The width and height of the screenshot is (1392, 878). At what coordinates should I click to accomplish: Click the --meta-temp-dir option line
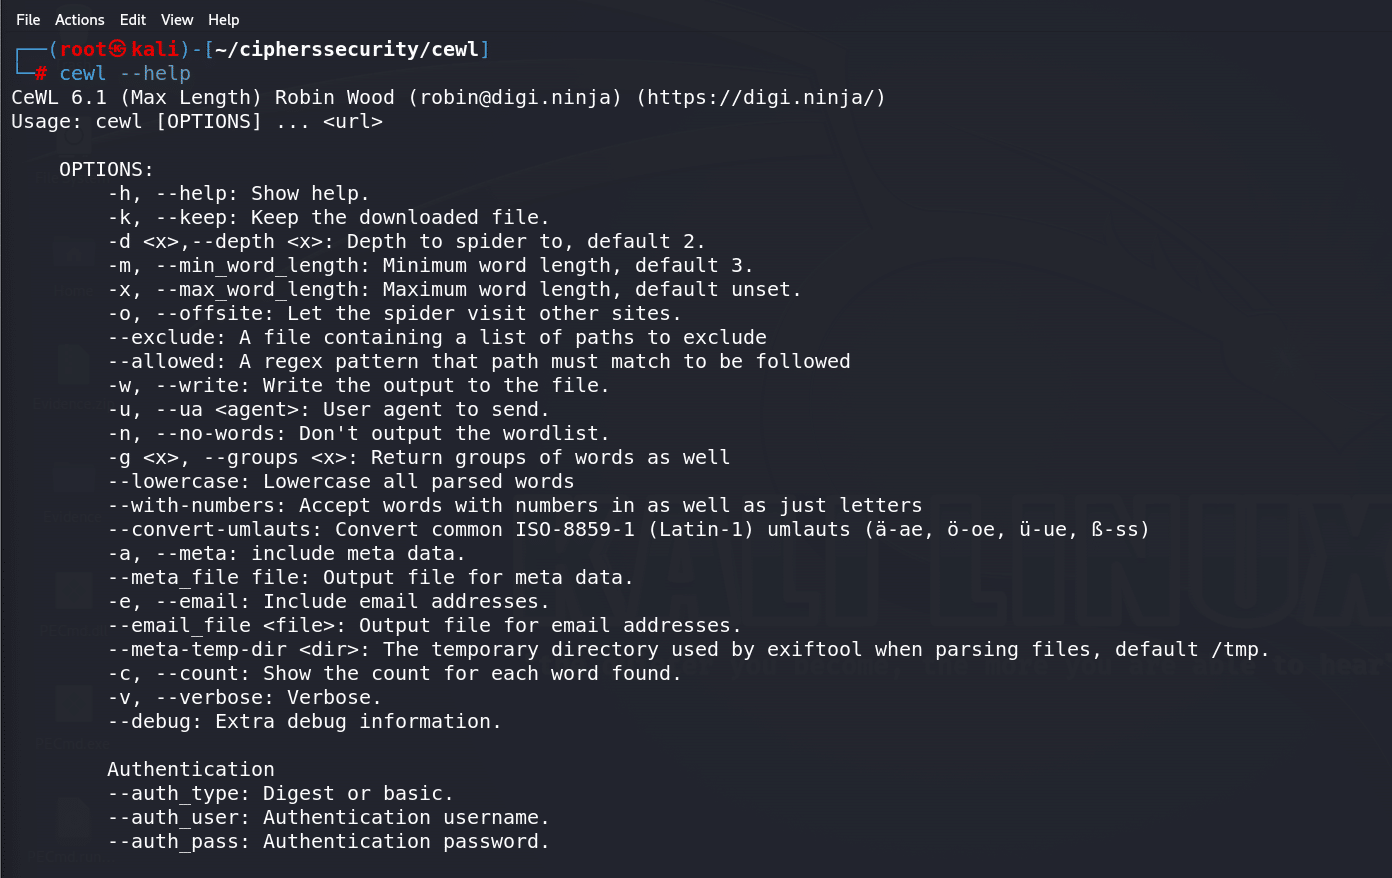tap(689, 649)
